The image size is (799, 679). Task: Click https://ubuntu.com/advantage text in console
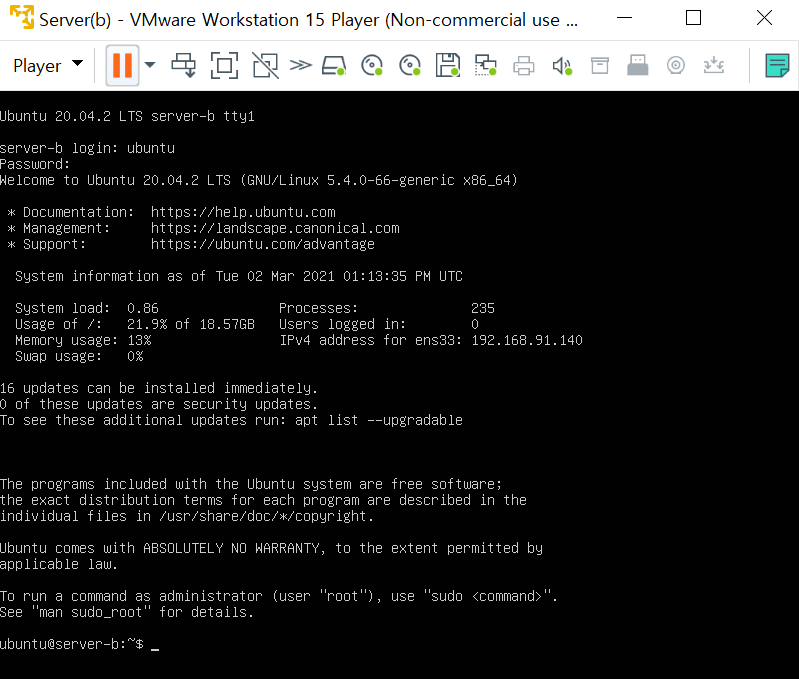(262, 244)
